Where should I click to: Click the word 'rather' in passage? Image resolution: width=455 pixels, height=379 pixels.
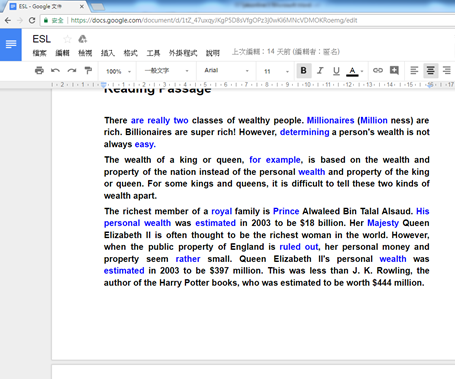pos(188,259)
